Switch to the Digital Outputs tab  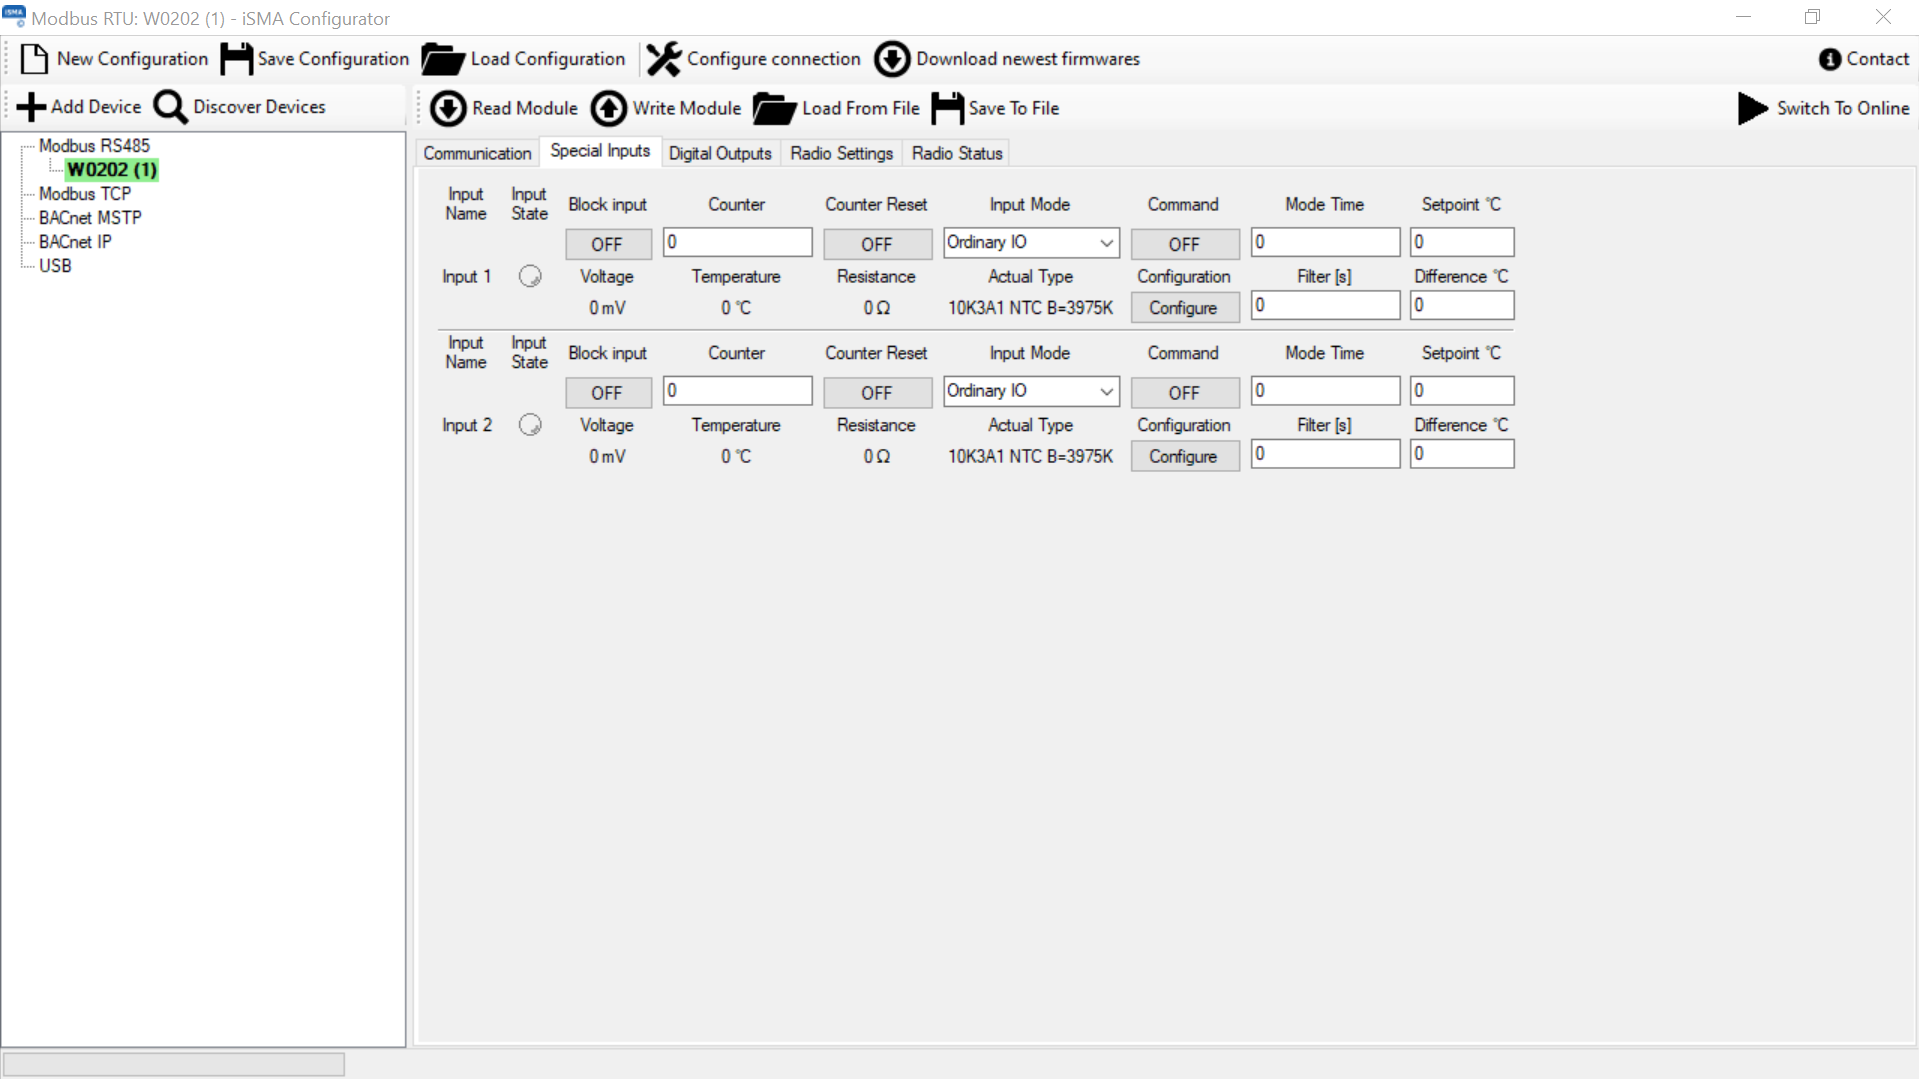click(720, 153)
